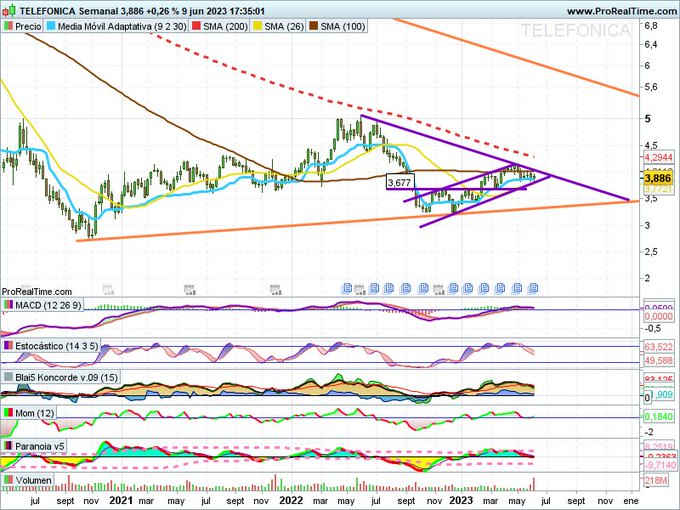
Task: Open the SMA (100) legend label
Action: click(x=343, y=26)
